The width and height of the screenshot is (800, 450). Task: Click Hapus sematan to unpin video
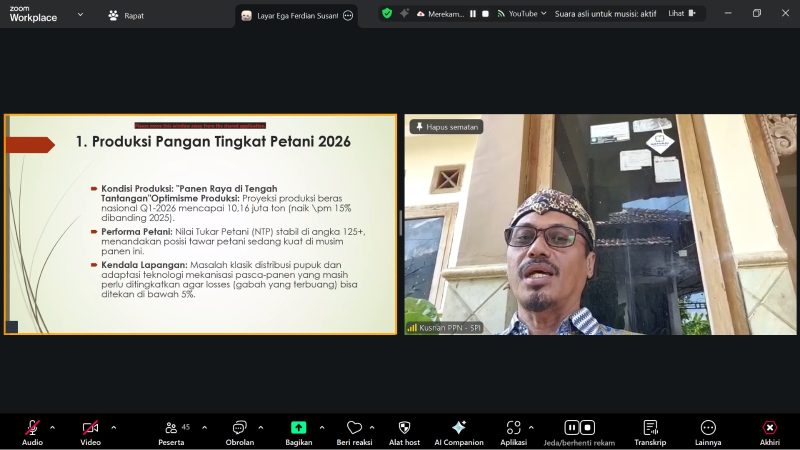pos(446,127)
